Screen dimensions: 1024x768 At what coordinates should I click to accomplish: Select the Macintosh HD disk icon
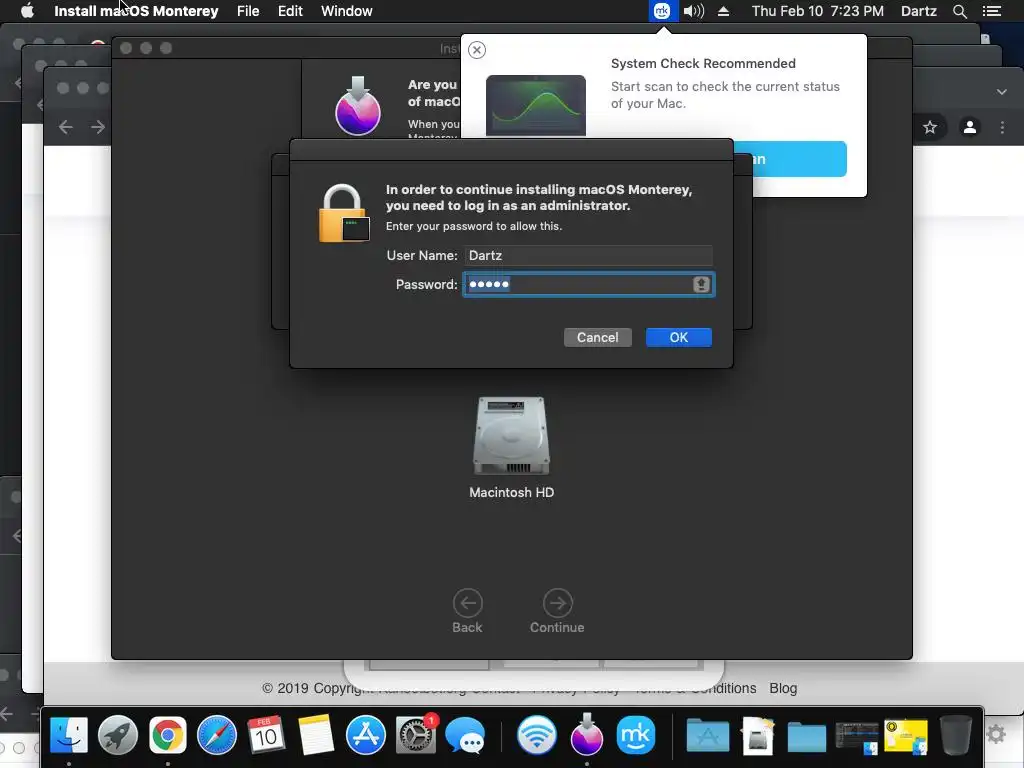(x=511, y=436)
